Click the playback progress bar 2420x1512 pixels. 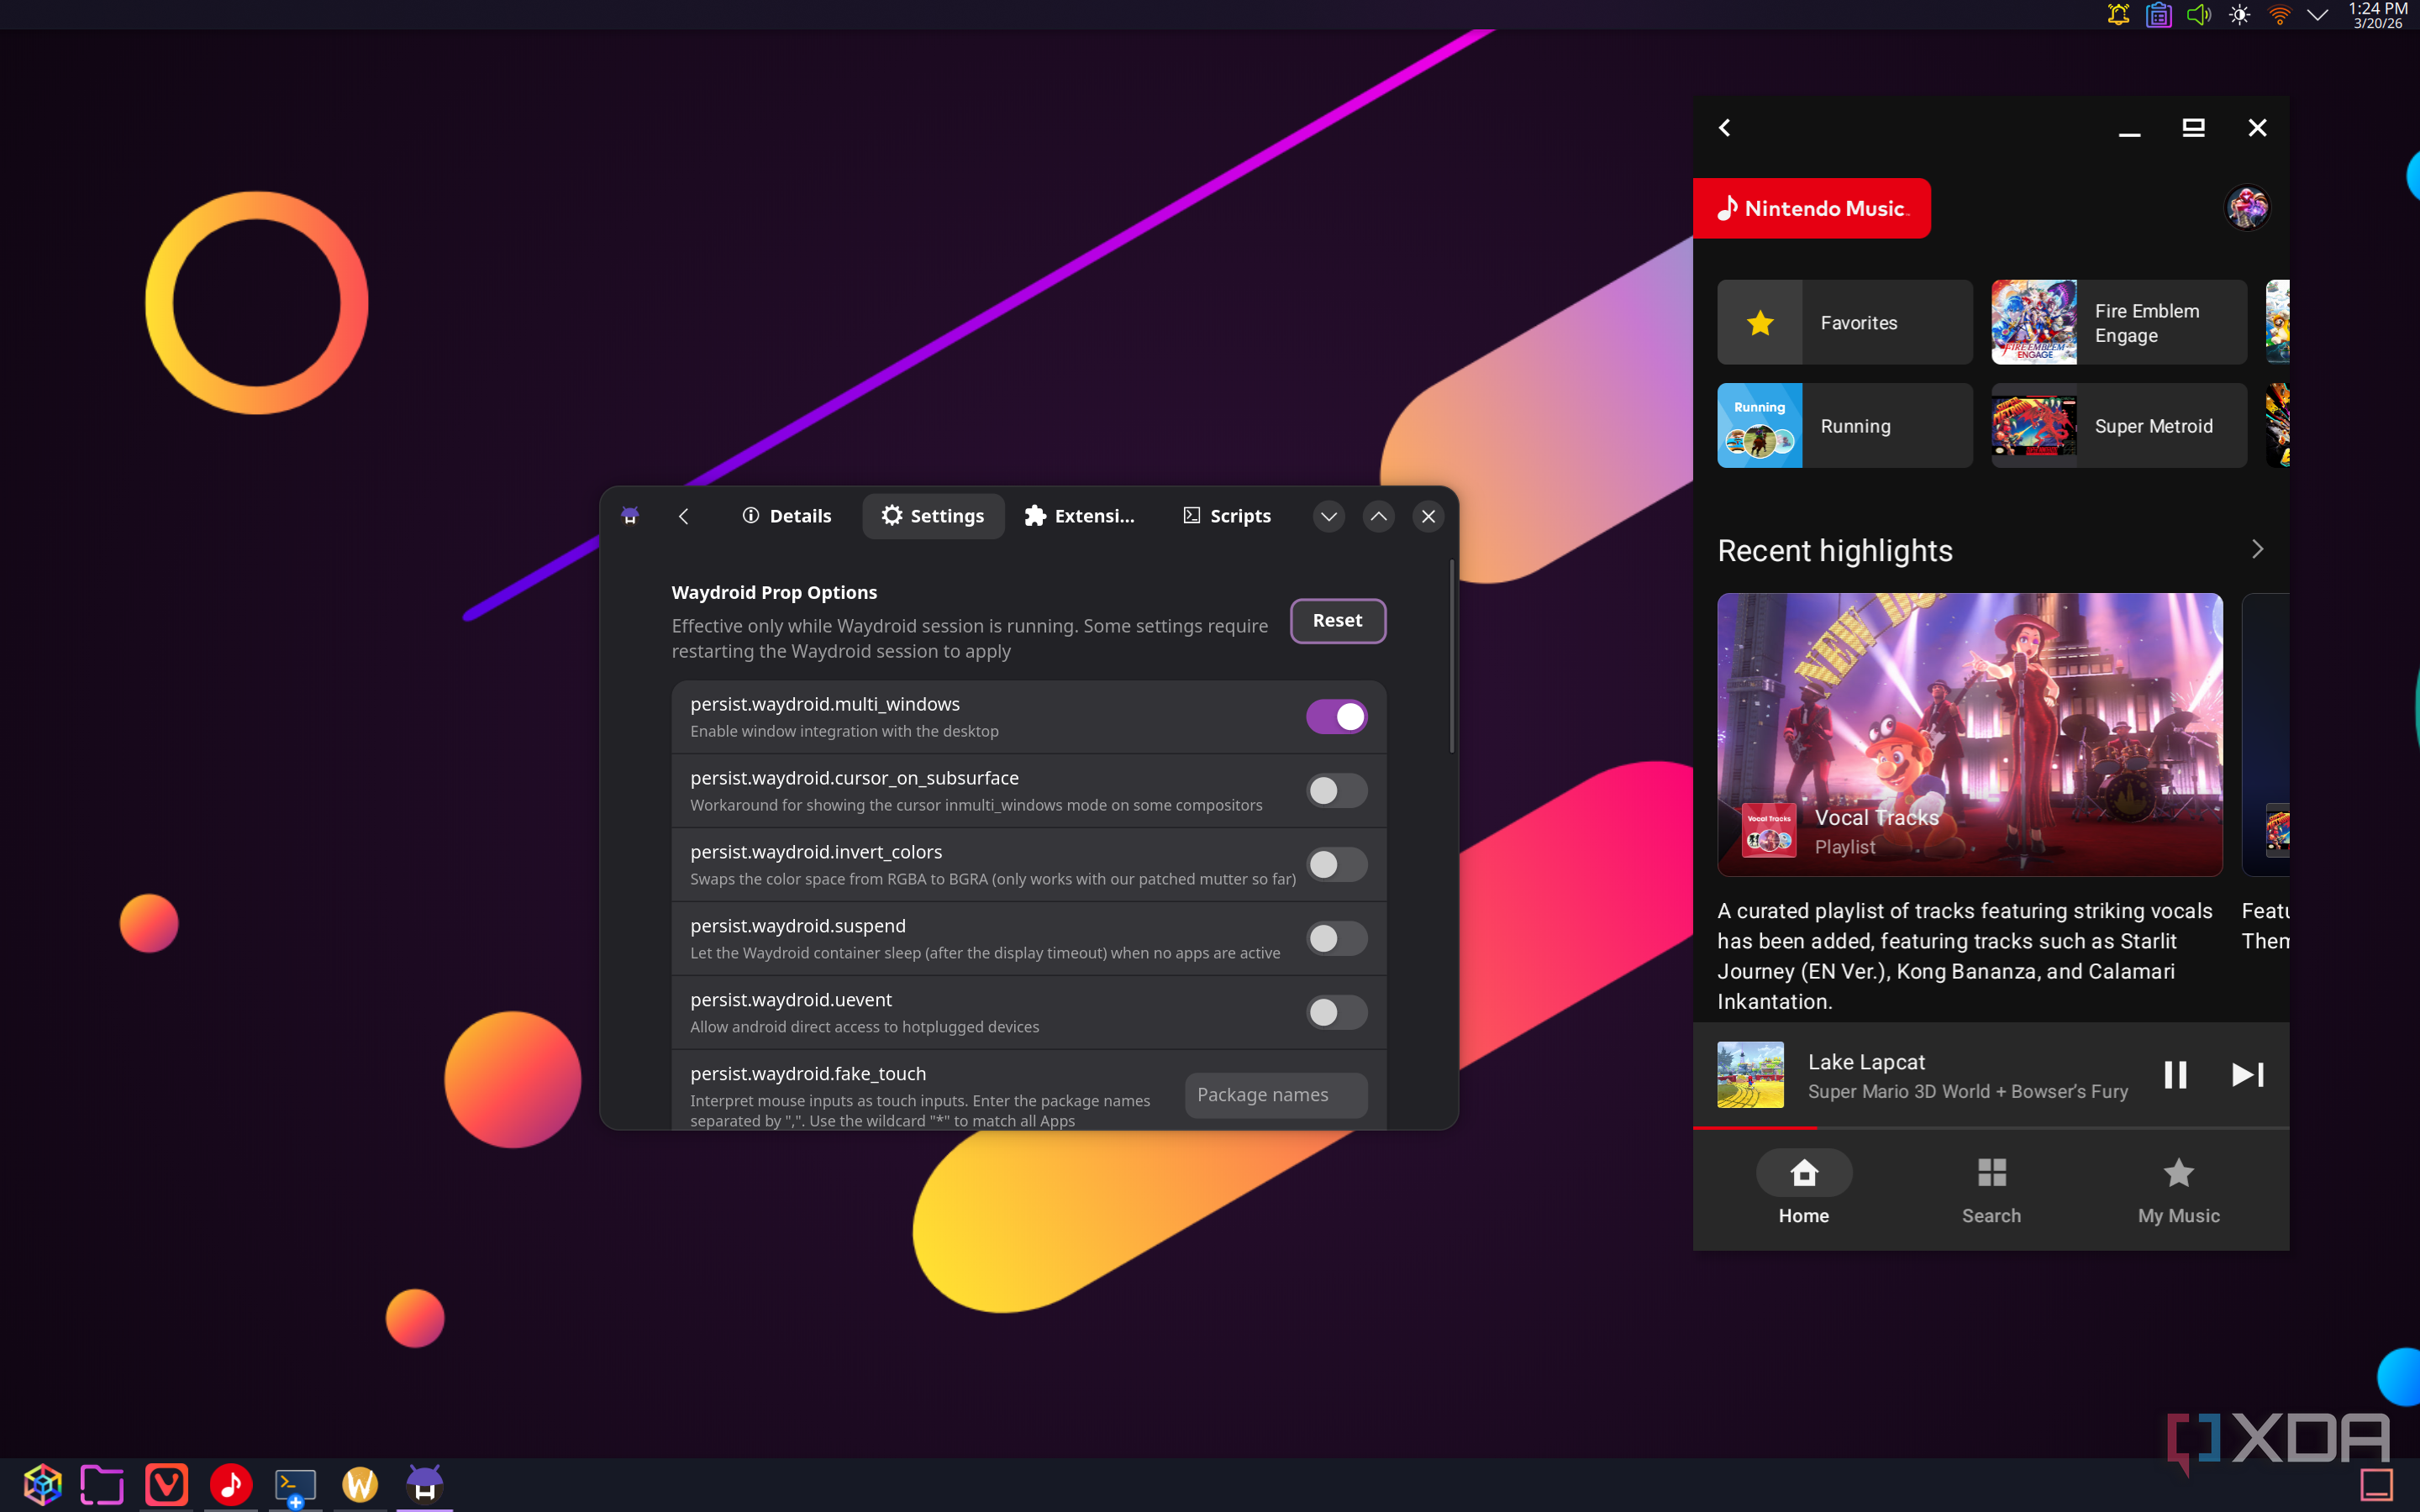tap(1991, 1128)
